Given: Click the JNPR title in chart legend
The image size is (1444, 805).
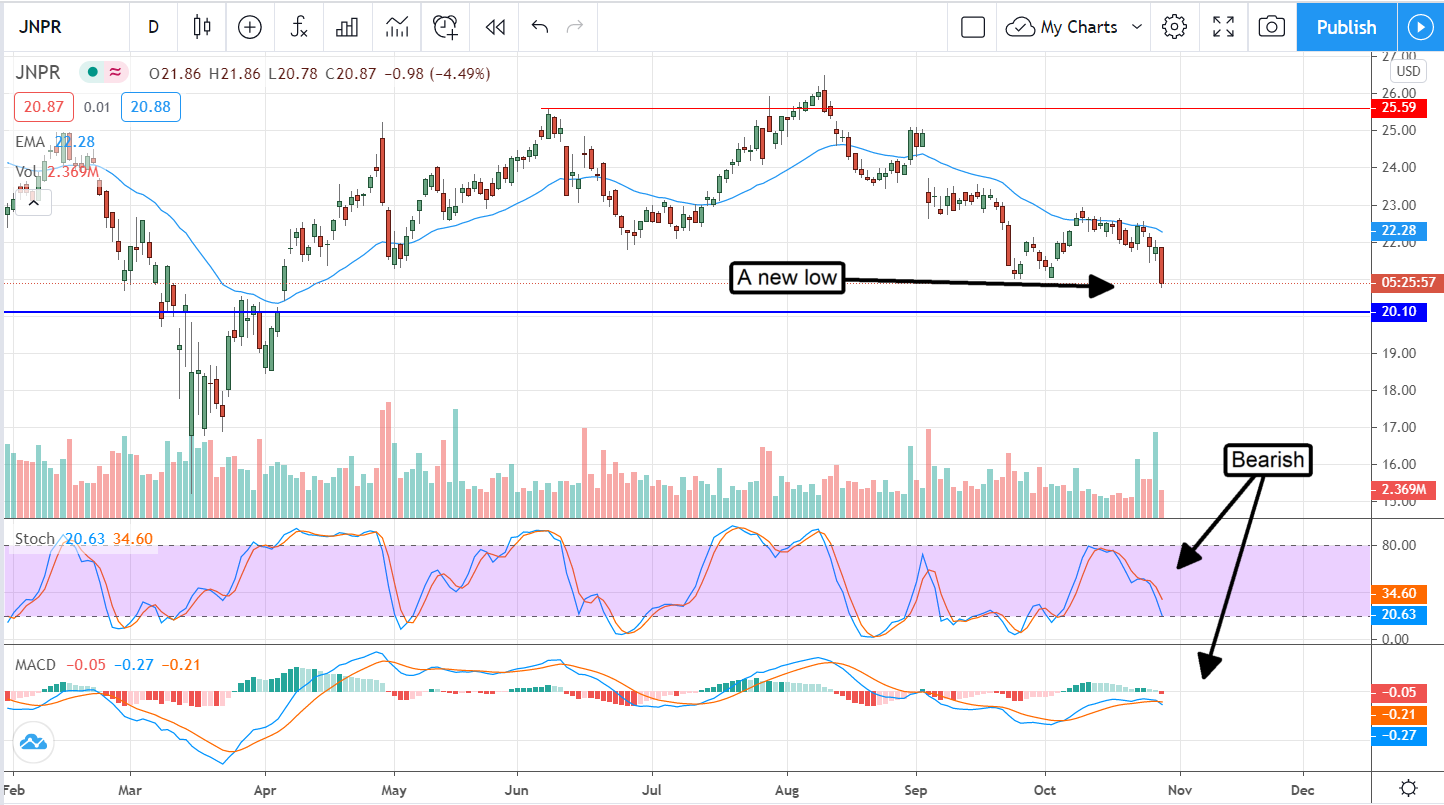Looking at the screenshot, I should 39,72.
